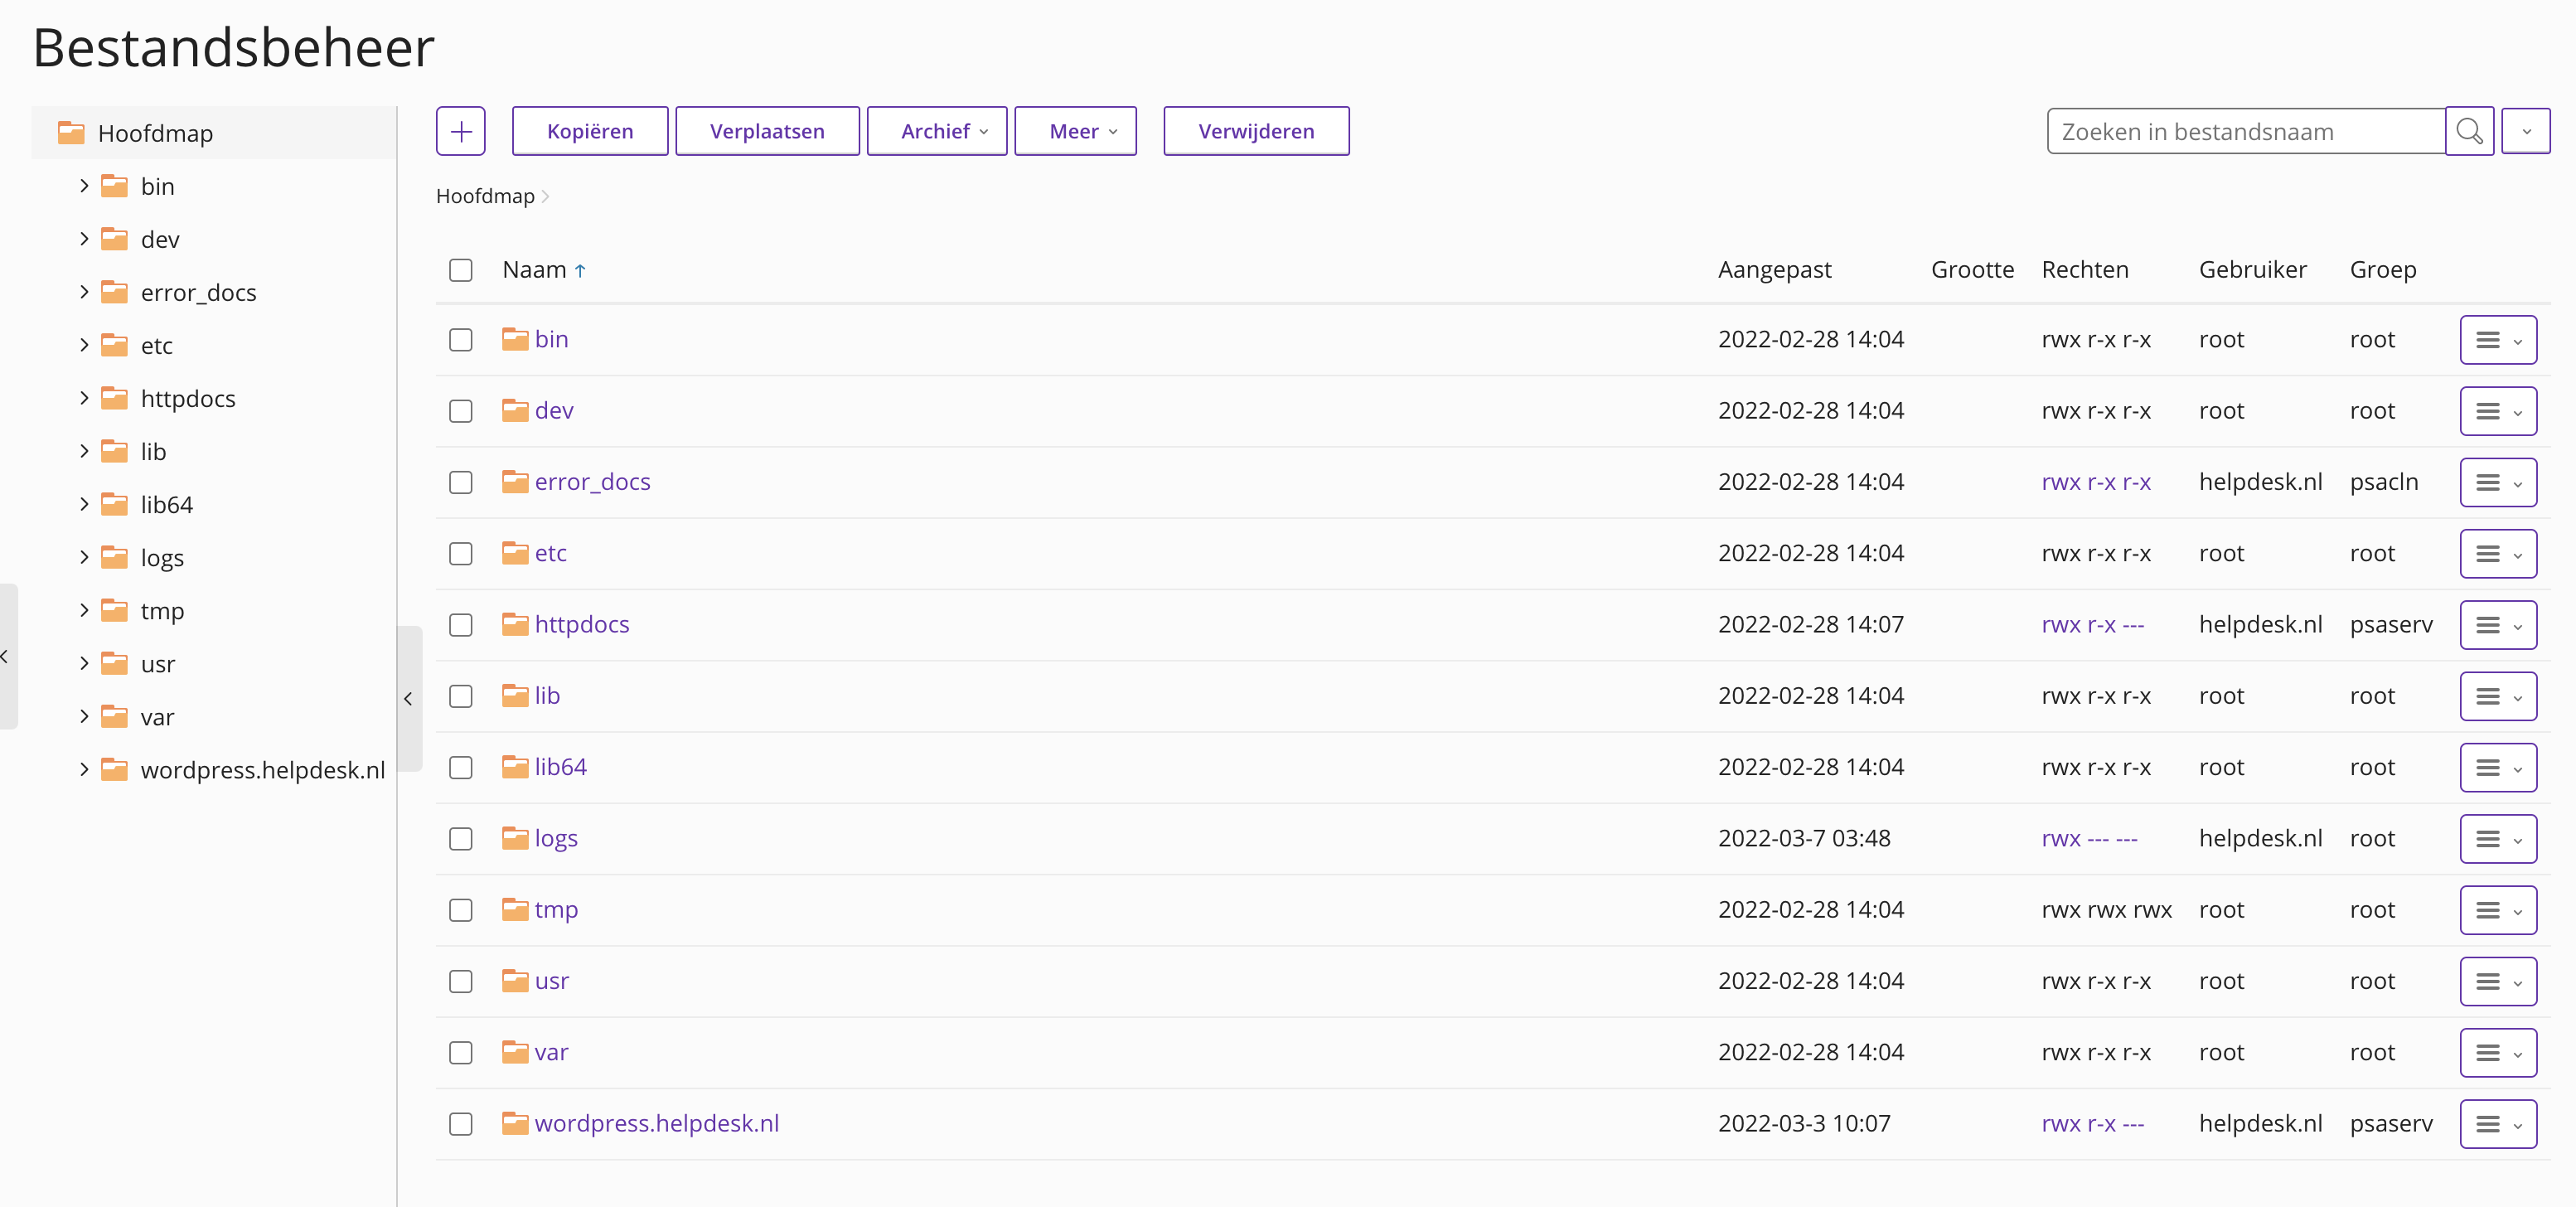Check the box next to logs folder
The height and width of the screenshot is (1207, 2576).
pyautogui.click(x=460, y=839)
